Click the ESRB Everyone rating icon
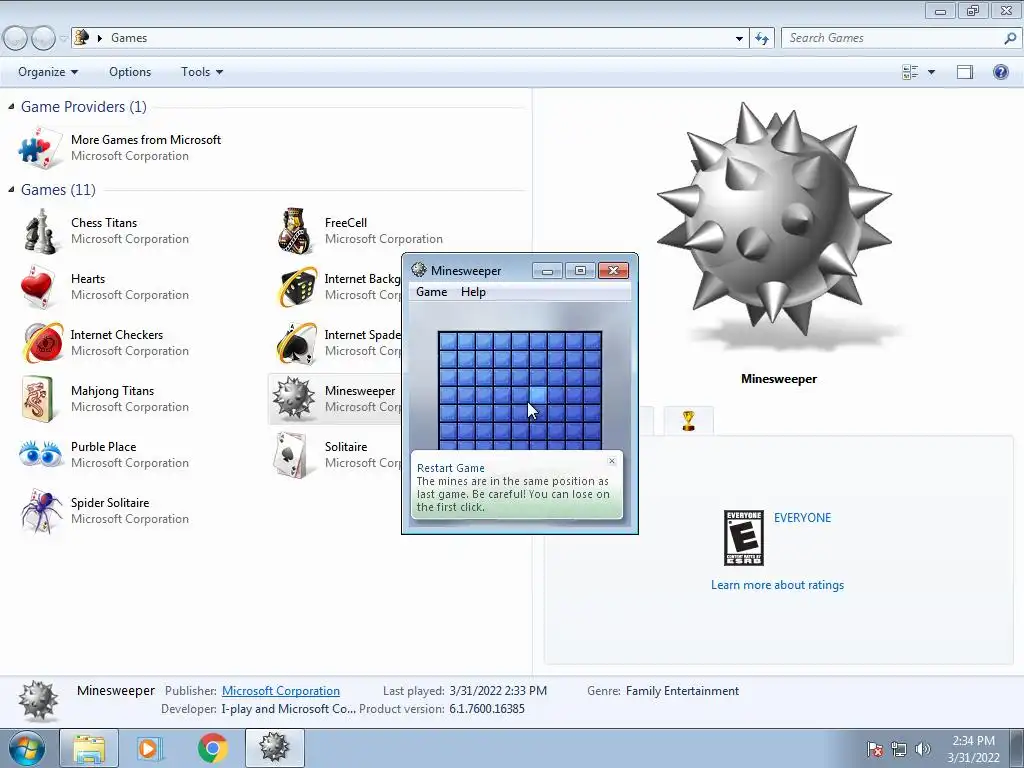 (x=744, y=538)
